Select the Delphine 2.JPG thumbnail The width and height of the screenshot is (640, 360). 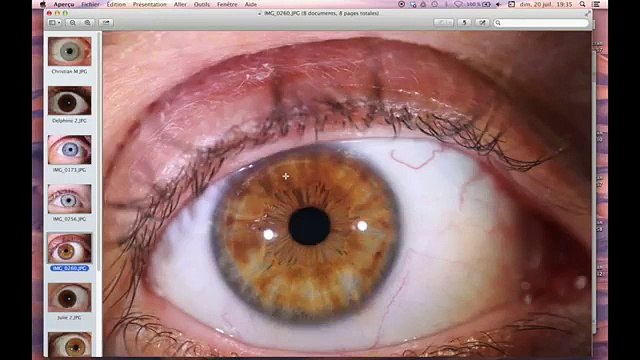pyautogui.click(x=69, y=100)
